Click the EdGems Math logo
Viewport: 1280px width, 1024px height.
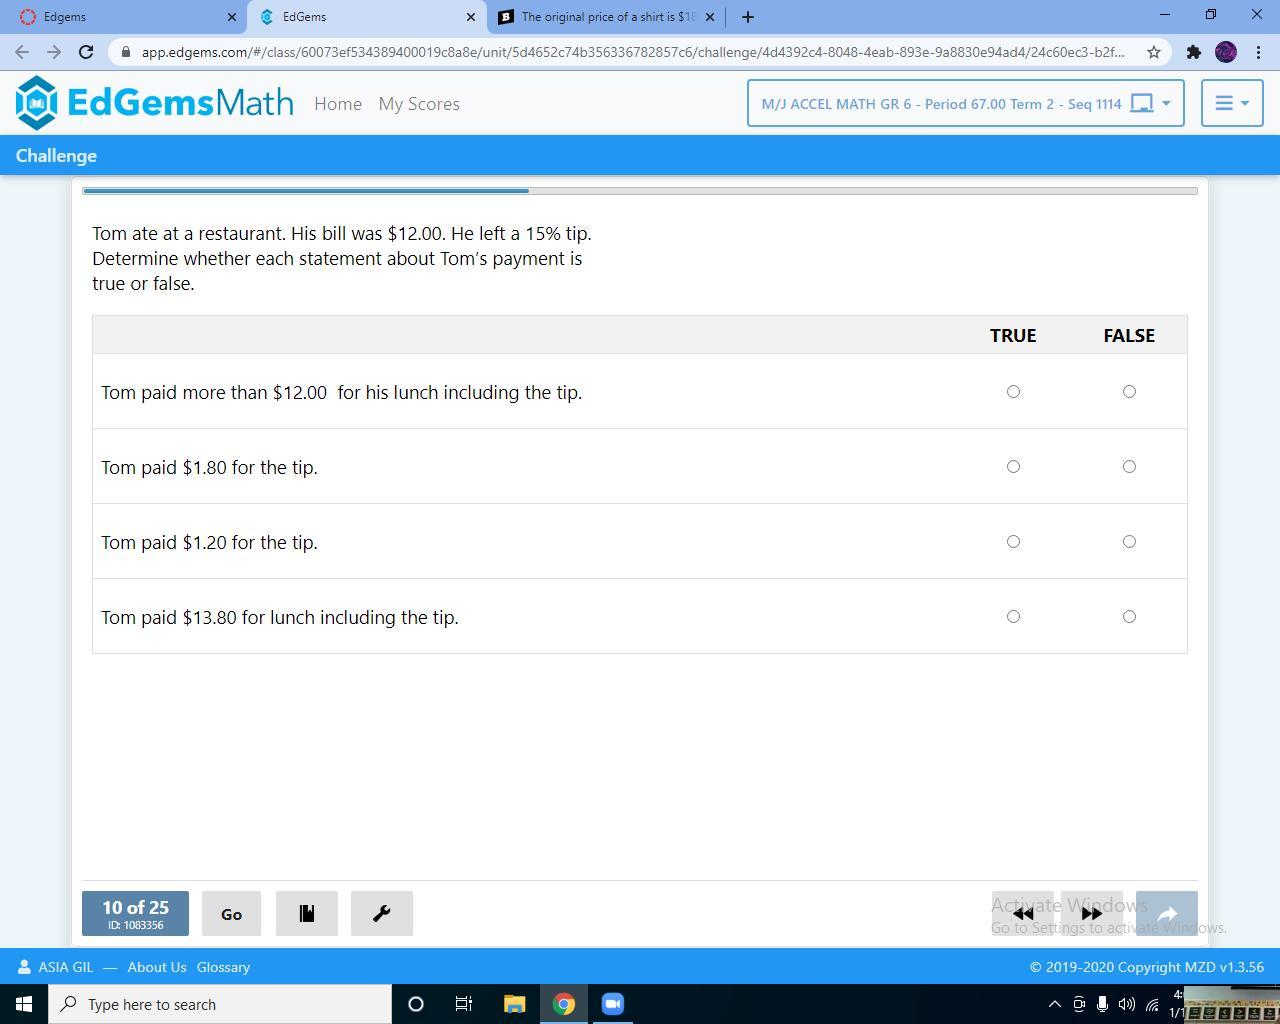point(154,103)
